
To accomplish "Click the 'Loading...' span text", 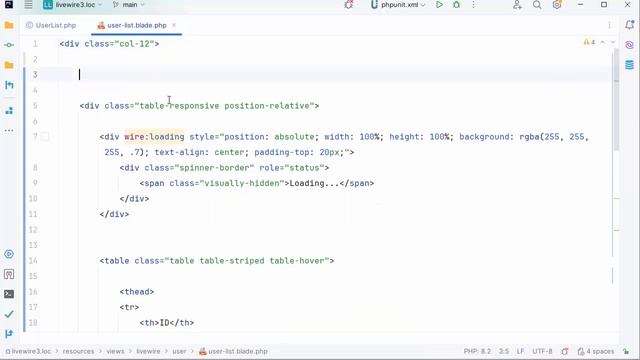I will [314, 183].
